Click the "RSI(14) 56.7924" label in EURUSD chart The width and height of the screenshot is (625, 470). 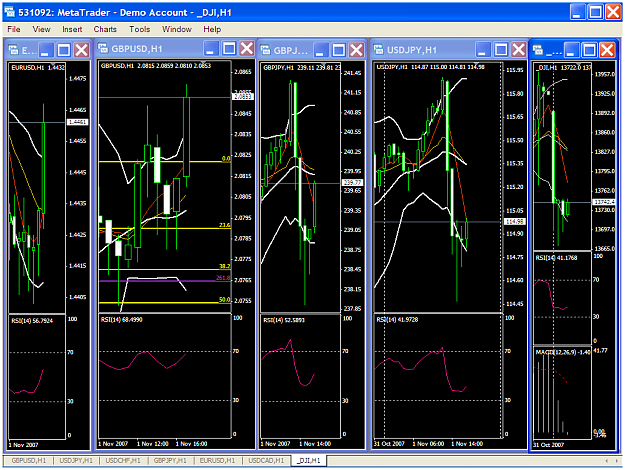32,321
